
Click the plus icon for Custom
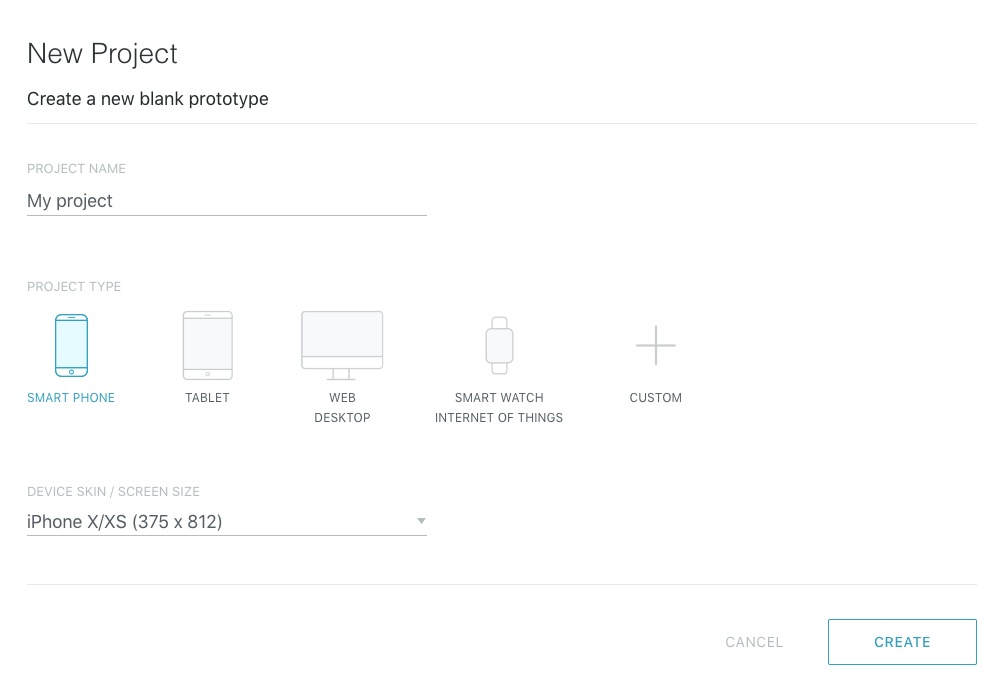tap(655, 345)
